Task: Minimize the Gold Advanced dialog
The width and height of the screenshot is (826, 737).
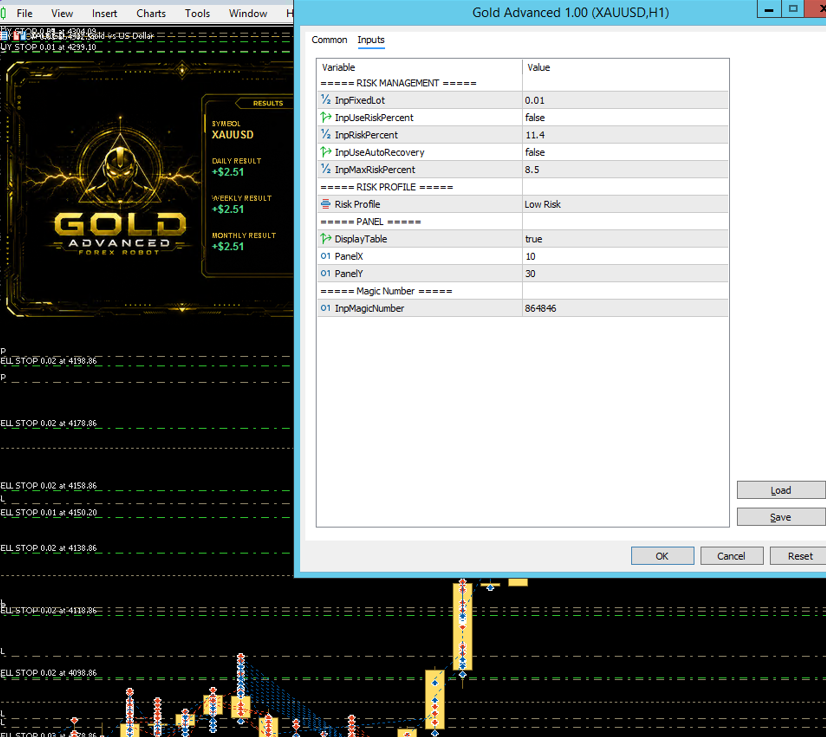Action: [769, 9]
